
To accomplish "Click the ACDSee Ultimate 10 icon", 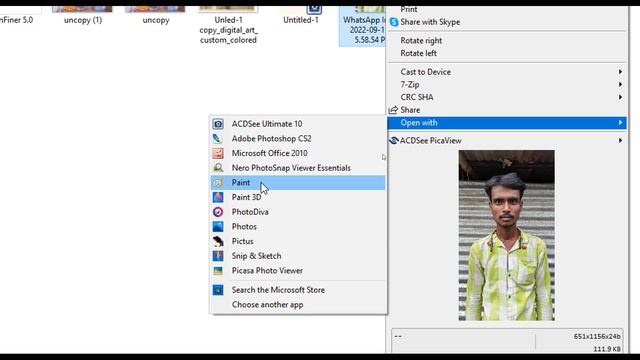I will point(218,124).
